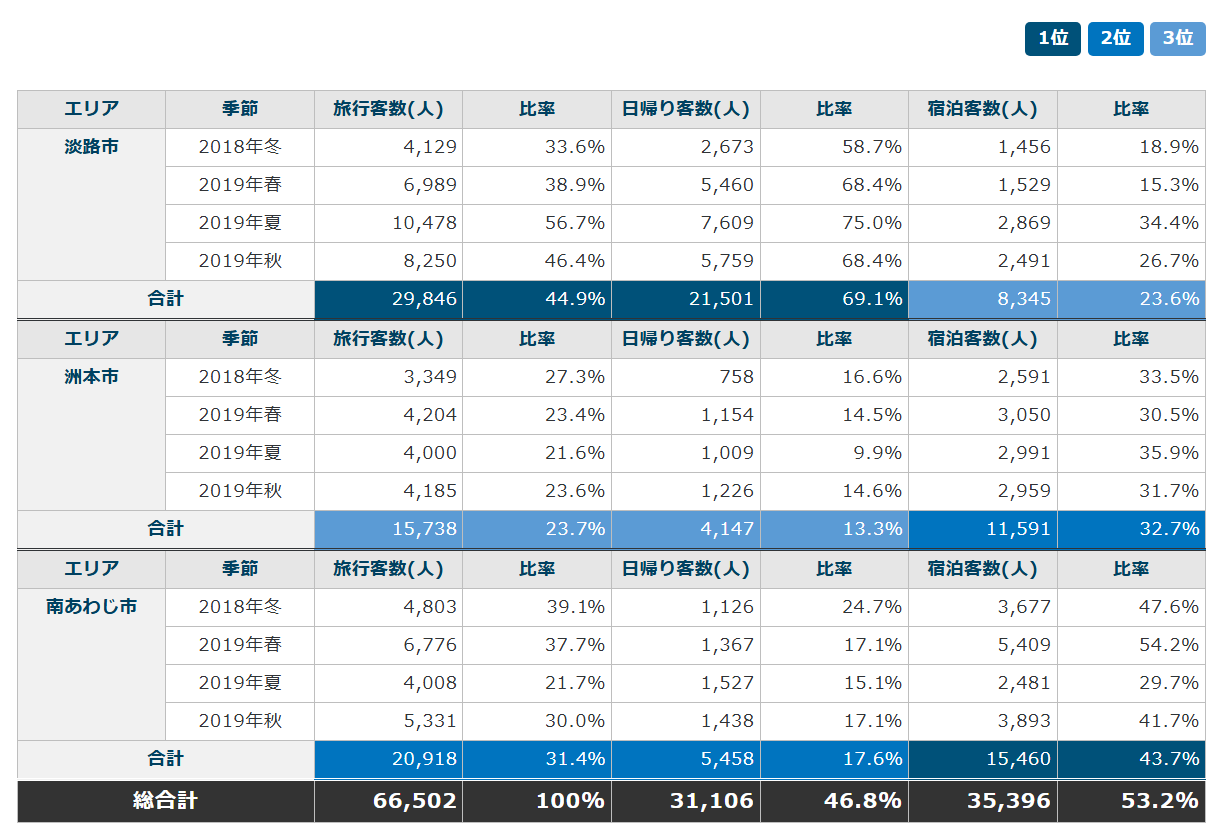Click the 3位 rank legend badge
Screen dimensions: 1224x835
pyautogui.click(x=1177, y=39)
